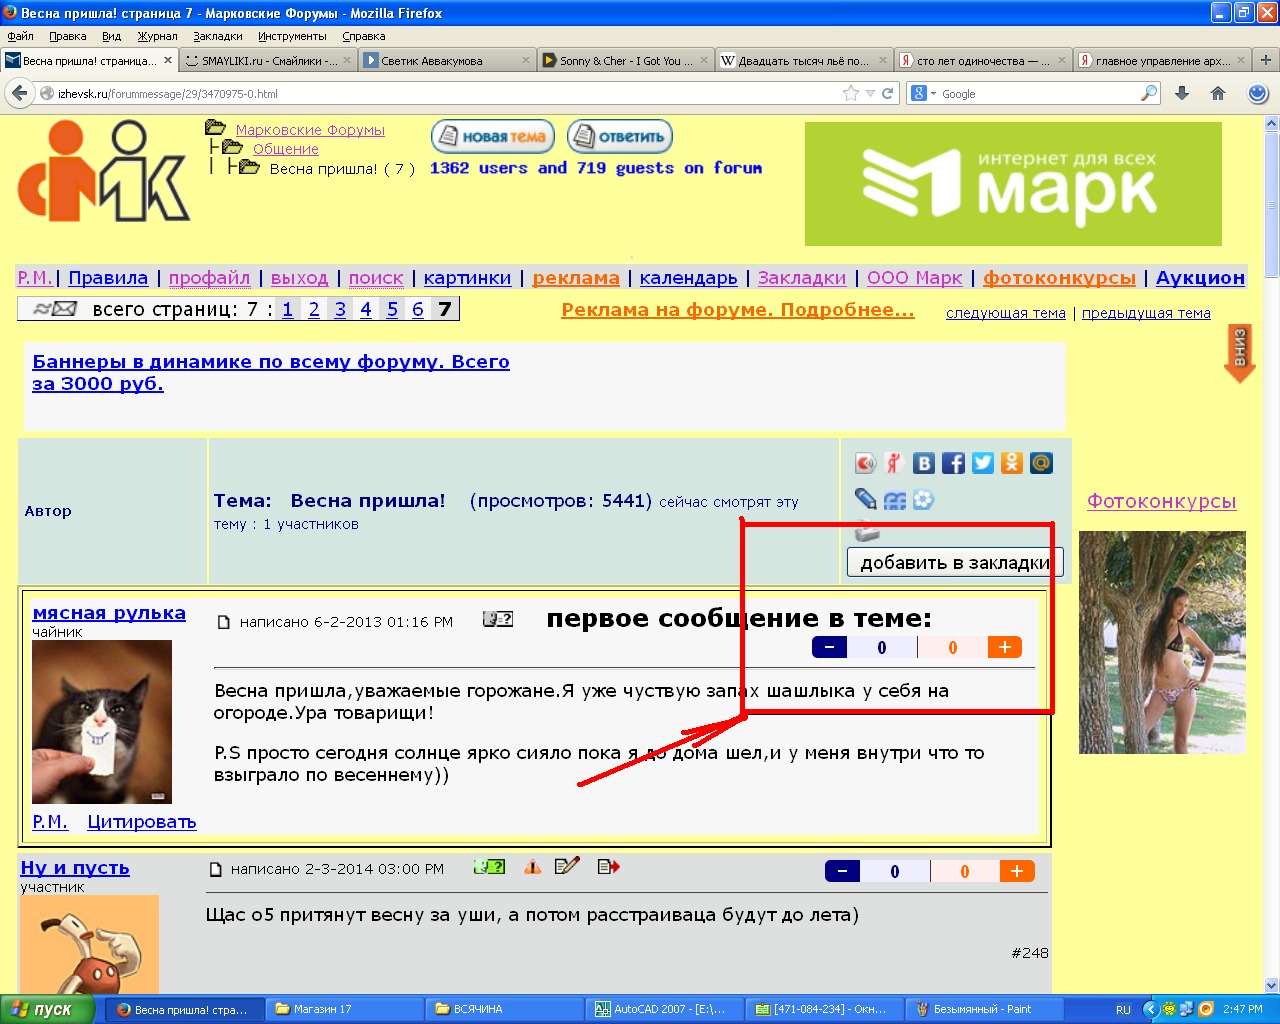Open 'Правила' forum link

pyautogui.click(x=108, y=278)
